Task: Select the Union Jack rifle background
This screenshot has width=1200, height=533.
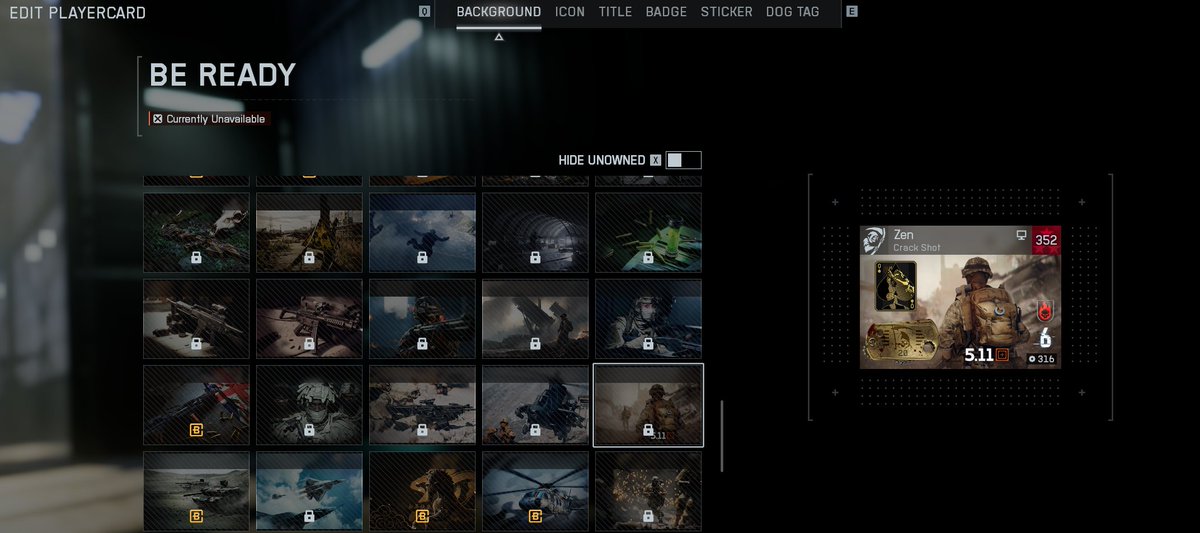Action: click(x=196, y=405)
